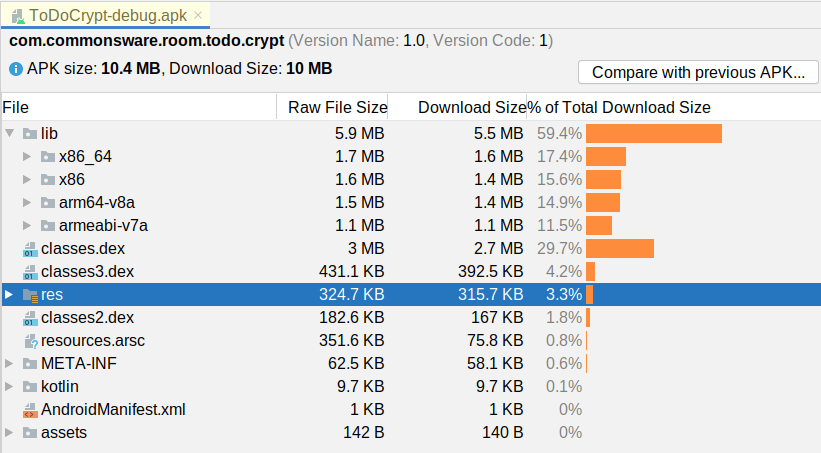Click the resources.arsc file icon
This screenshot has height=453, width=821.
click(x=31, y=341)
